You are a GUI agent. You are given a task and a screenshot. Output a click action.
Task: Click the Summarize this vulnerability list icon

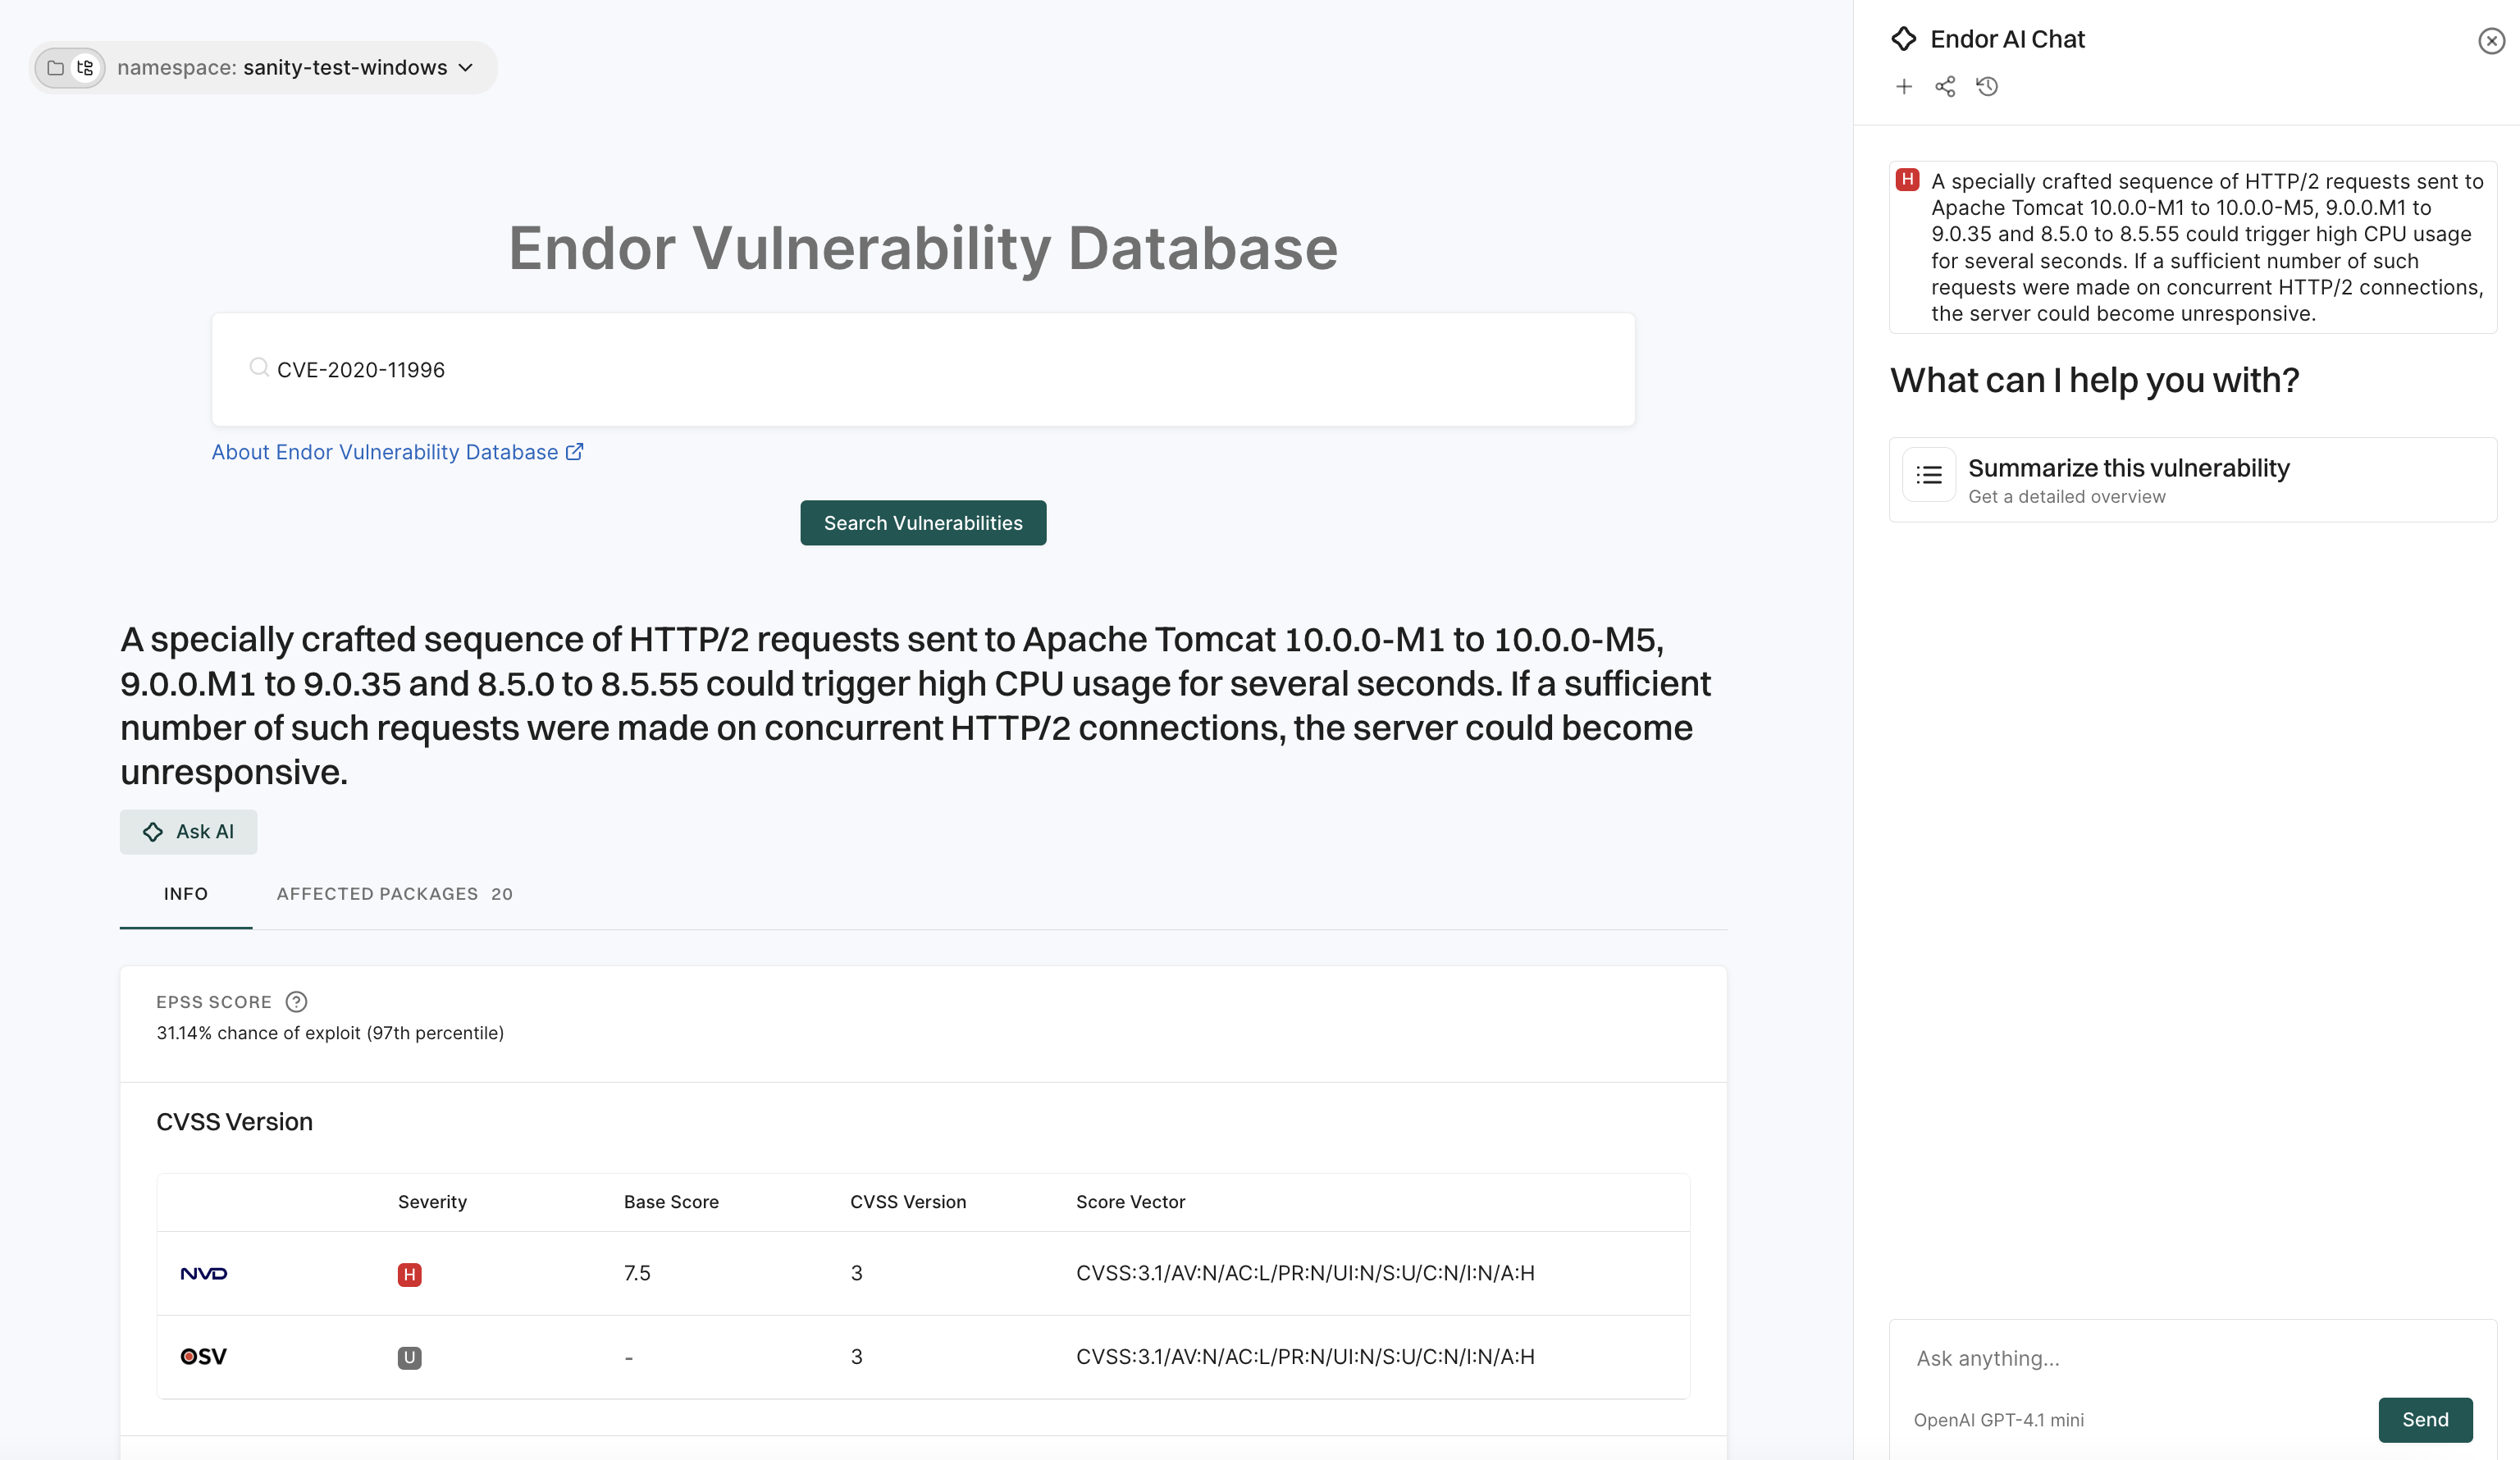tap(1929, 475)
